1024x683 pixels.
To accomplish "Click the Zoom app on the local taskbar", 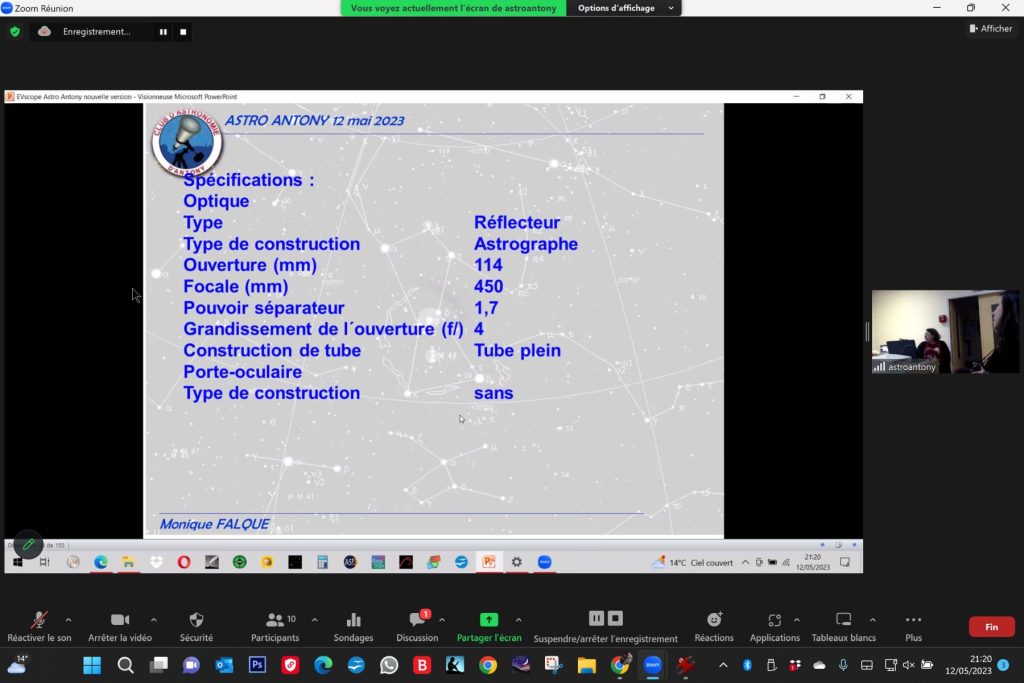I will coord(652,665).
